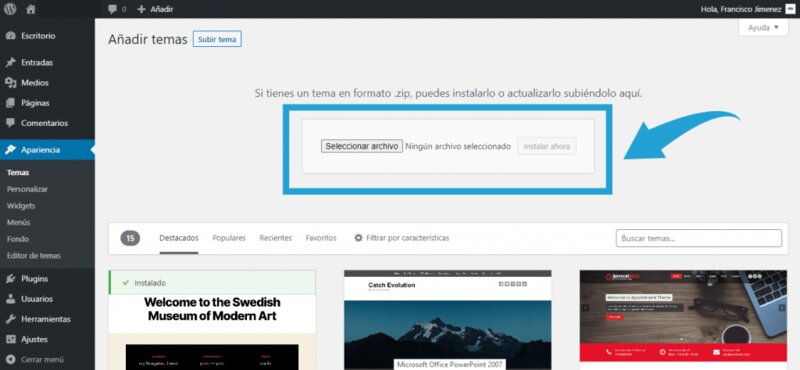Switch to Destacados tab

click(179, 238)
